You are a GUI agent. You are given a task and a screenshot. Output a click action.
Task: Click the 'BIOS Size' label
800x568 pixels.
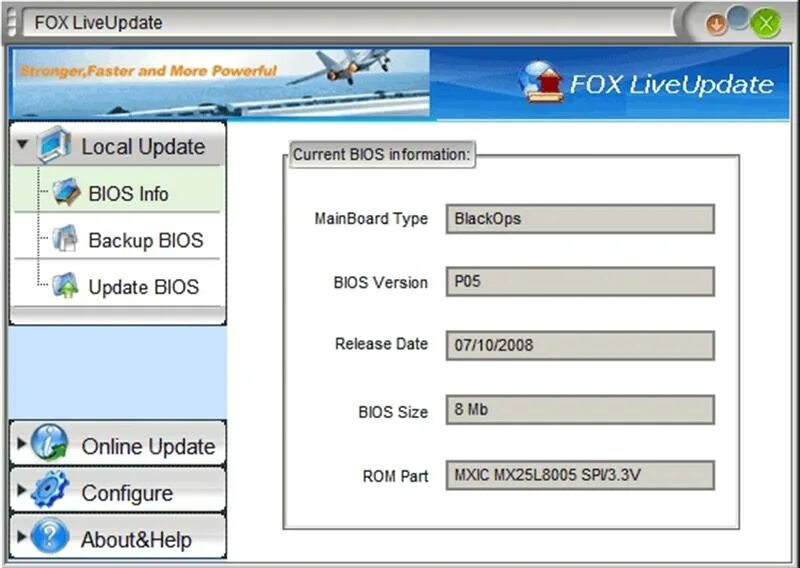[x=393, y=412]
